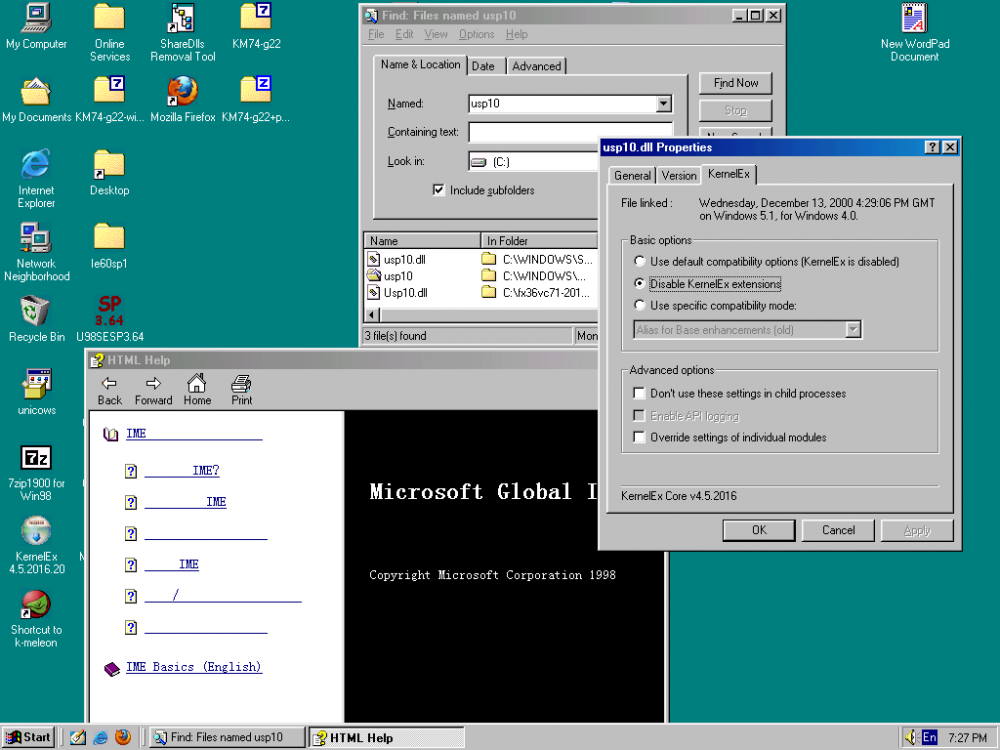Switch to the Version tab in Properties
Image resolution: width=1000 pixels, height=750 pixels.
click(x=678, y=174)
